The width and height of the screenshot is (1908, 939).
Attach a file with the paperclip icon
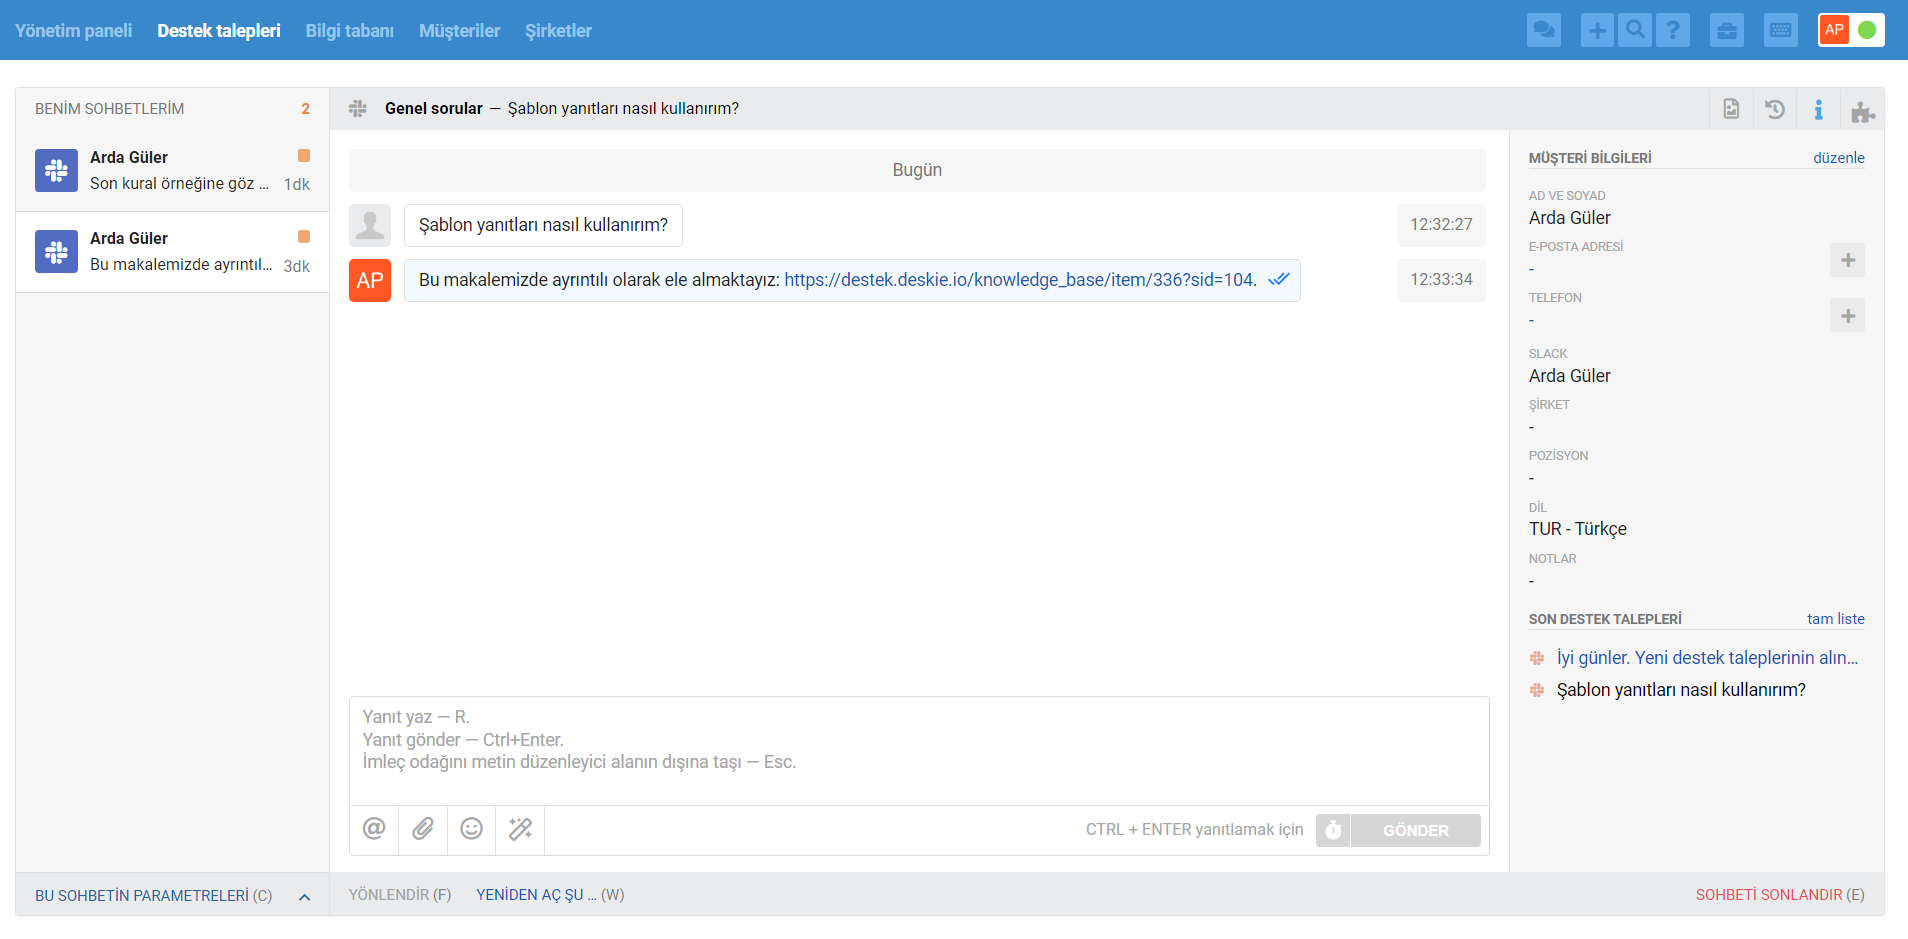tap(423, 829)
